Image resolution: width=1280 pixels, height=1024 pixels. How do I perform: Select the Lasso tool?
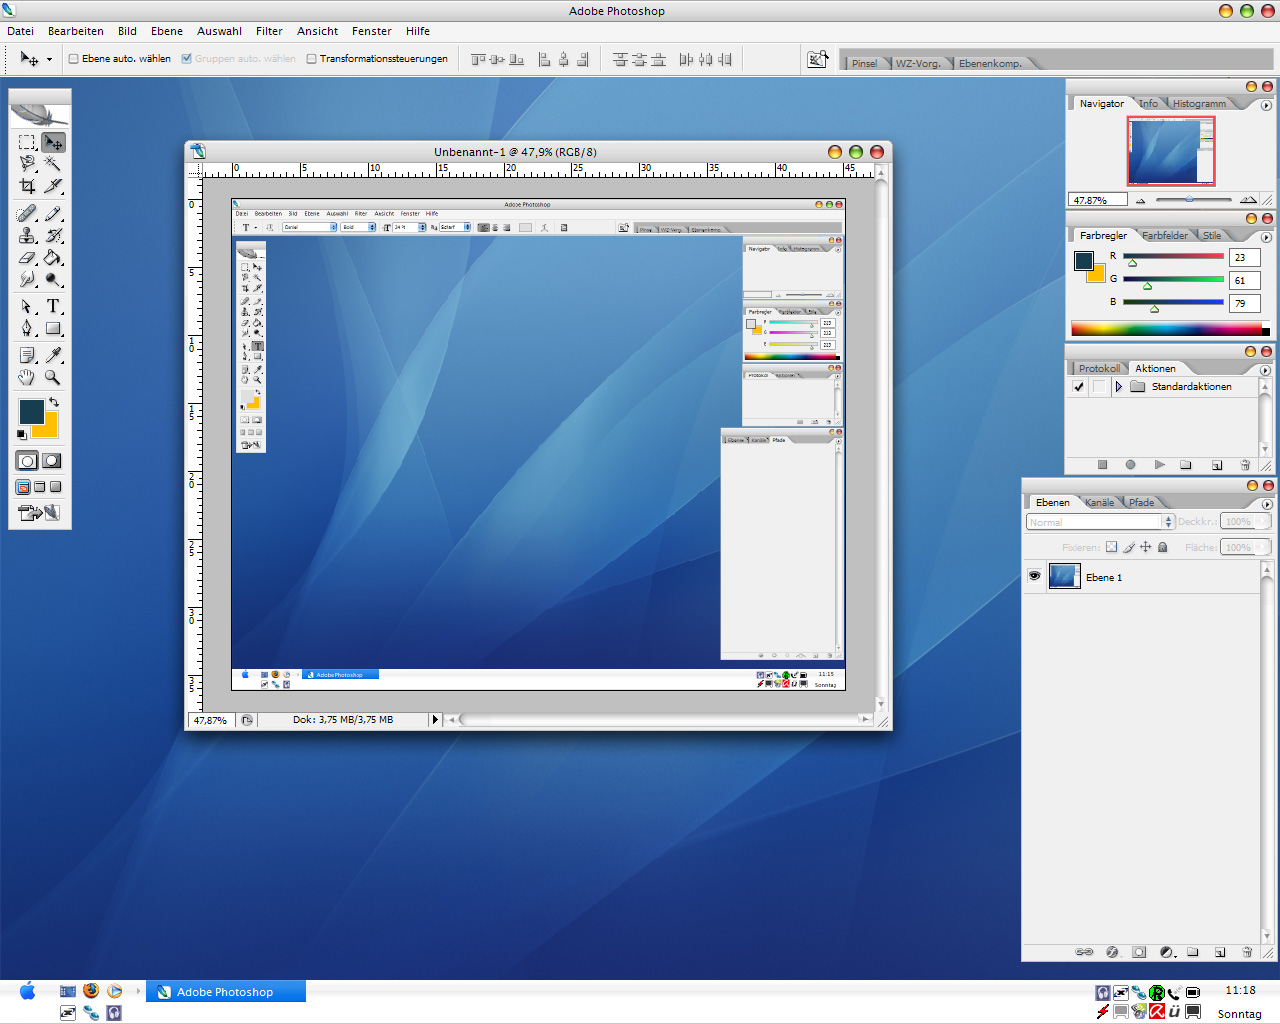click(x=27, y=164)
